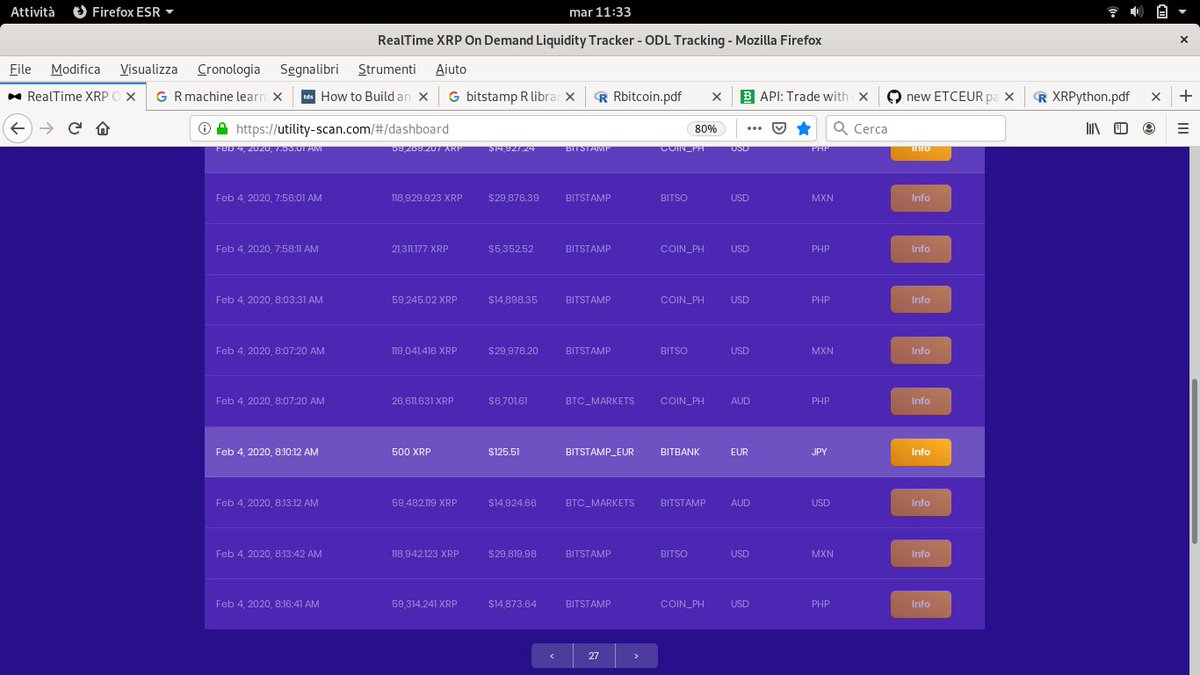Viewport: 1200px width, 675px height.
Task: Open the Strumenti menu
Action: 387,69
